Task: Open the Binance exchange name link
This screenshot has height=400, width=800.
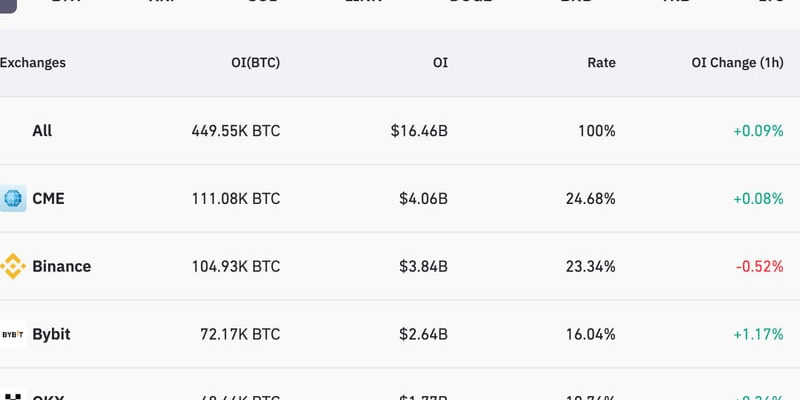Action: pos(62,266)
